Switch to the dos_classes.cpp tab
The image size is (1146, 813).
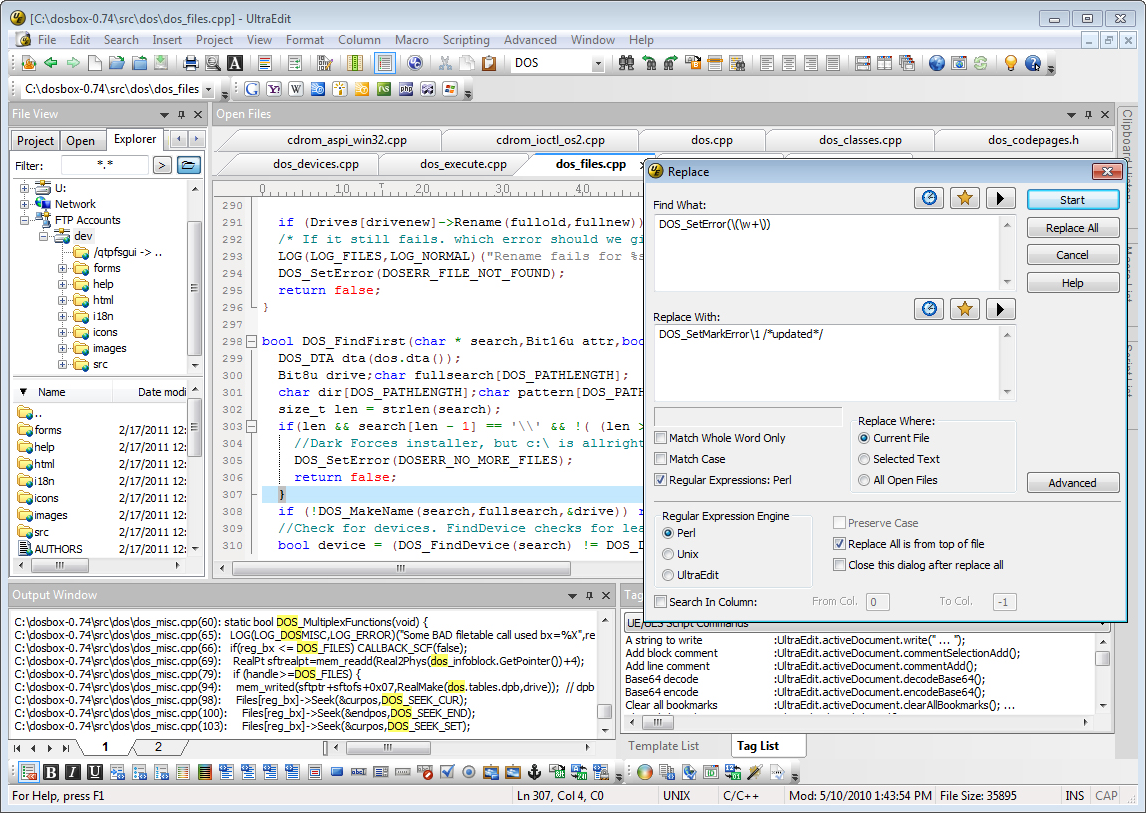pyautogui.click(x=860, y=140)
